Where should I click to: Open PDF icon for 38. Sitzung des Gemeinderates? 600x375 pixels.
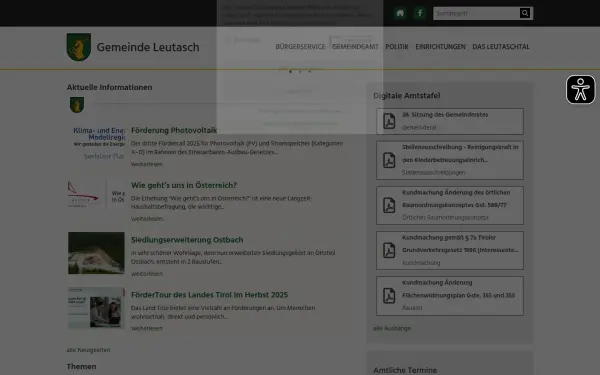(389, 121)
